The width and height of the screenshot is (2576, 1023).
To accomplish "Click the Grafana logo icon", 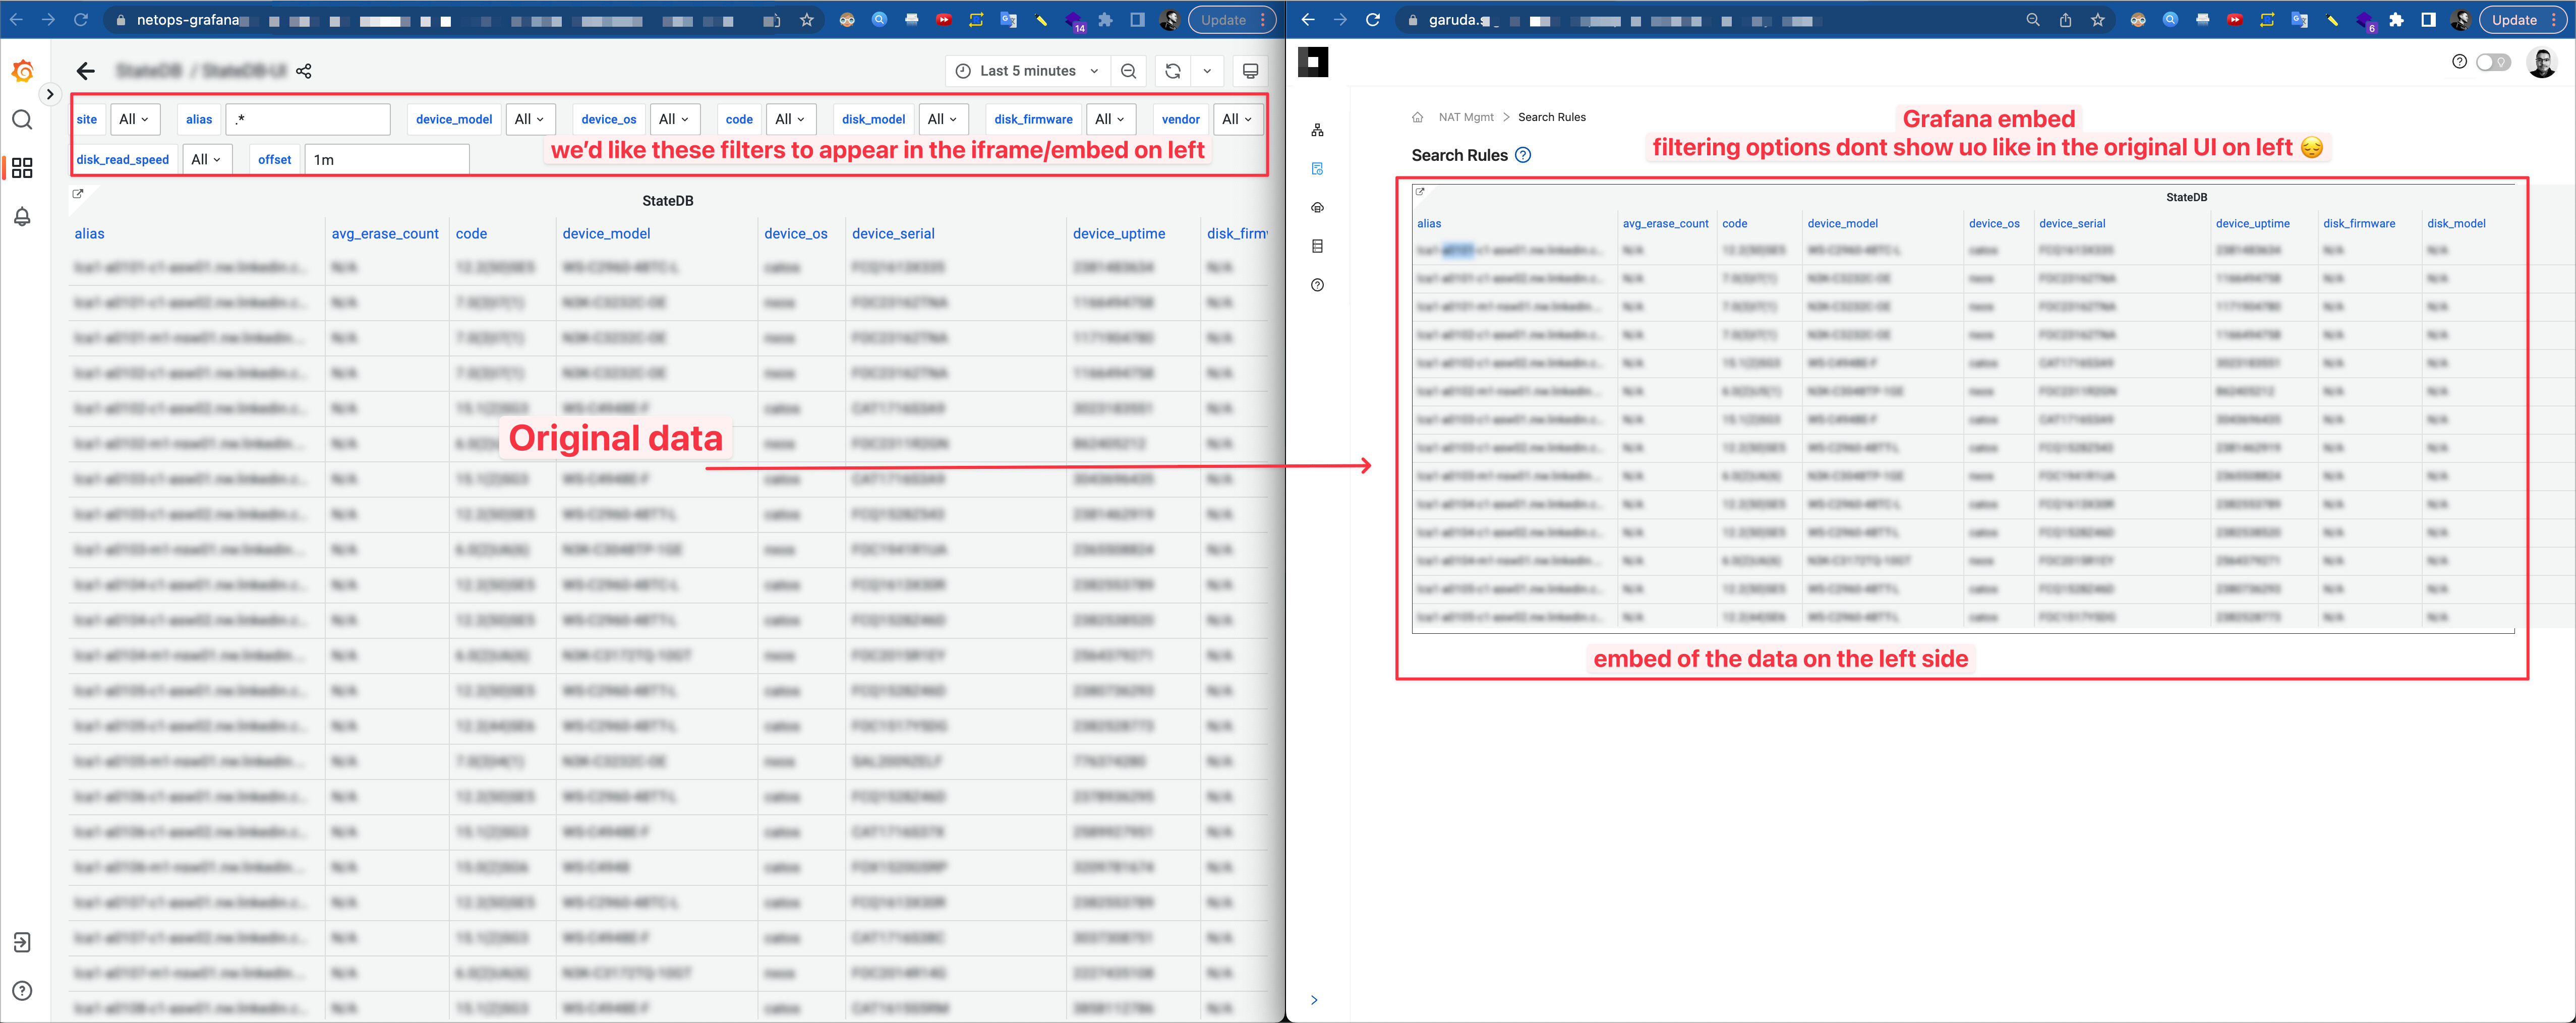I will (x=22, y=71).
